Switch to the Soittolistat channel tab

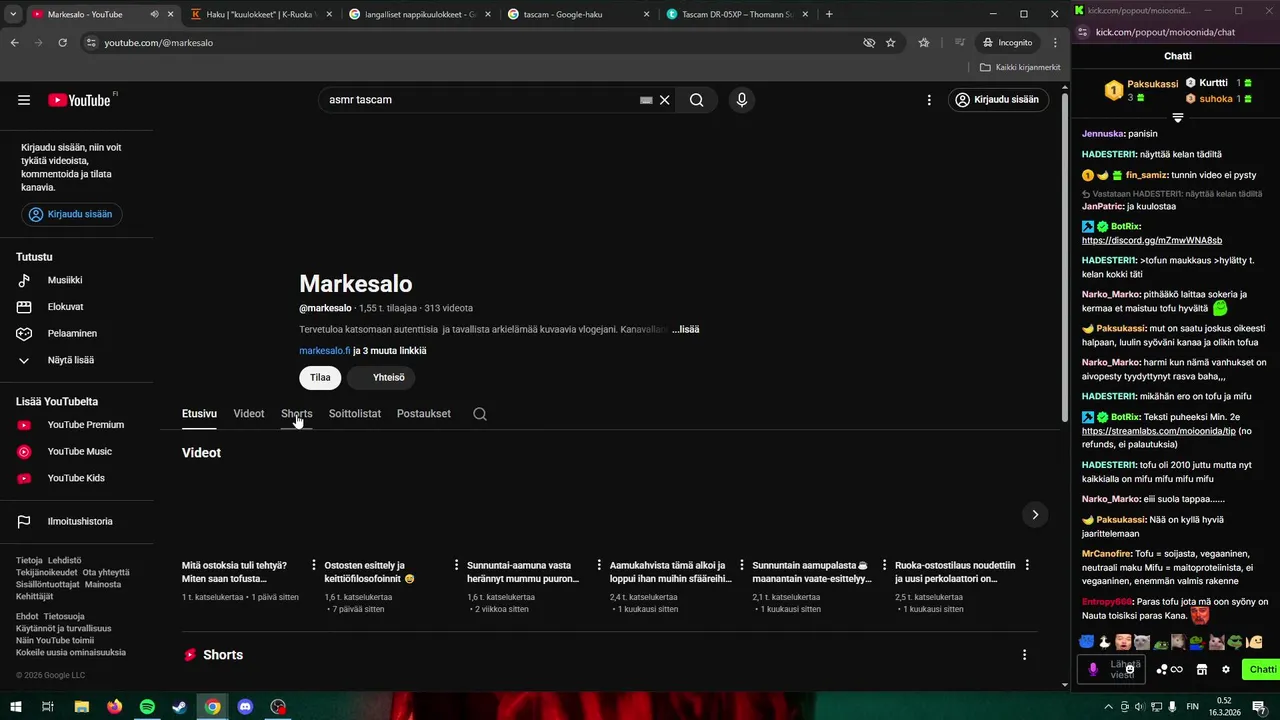click(x=355, y=414)
